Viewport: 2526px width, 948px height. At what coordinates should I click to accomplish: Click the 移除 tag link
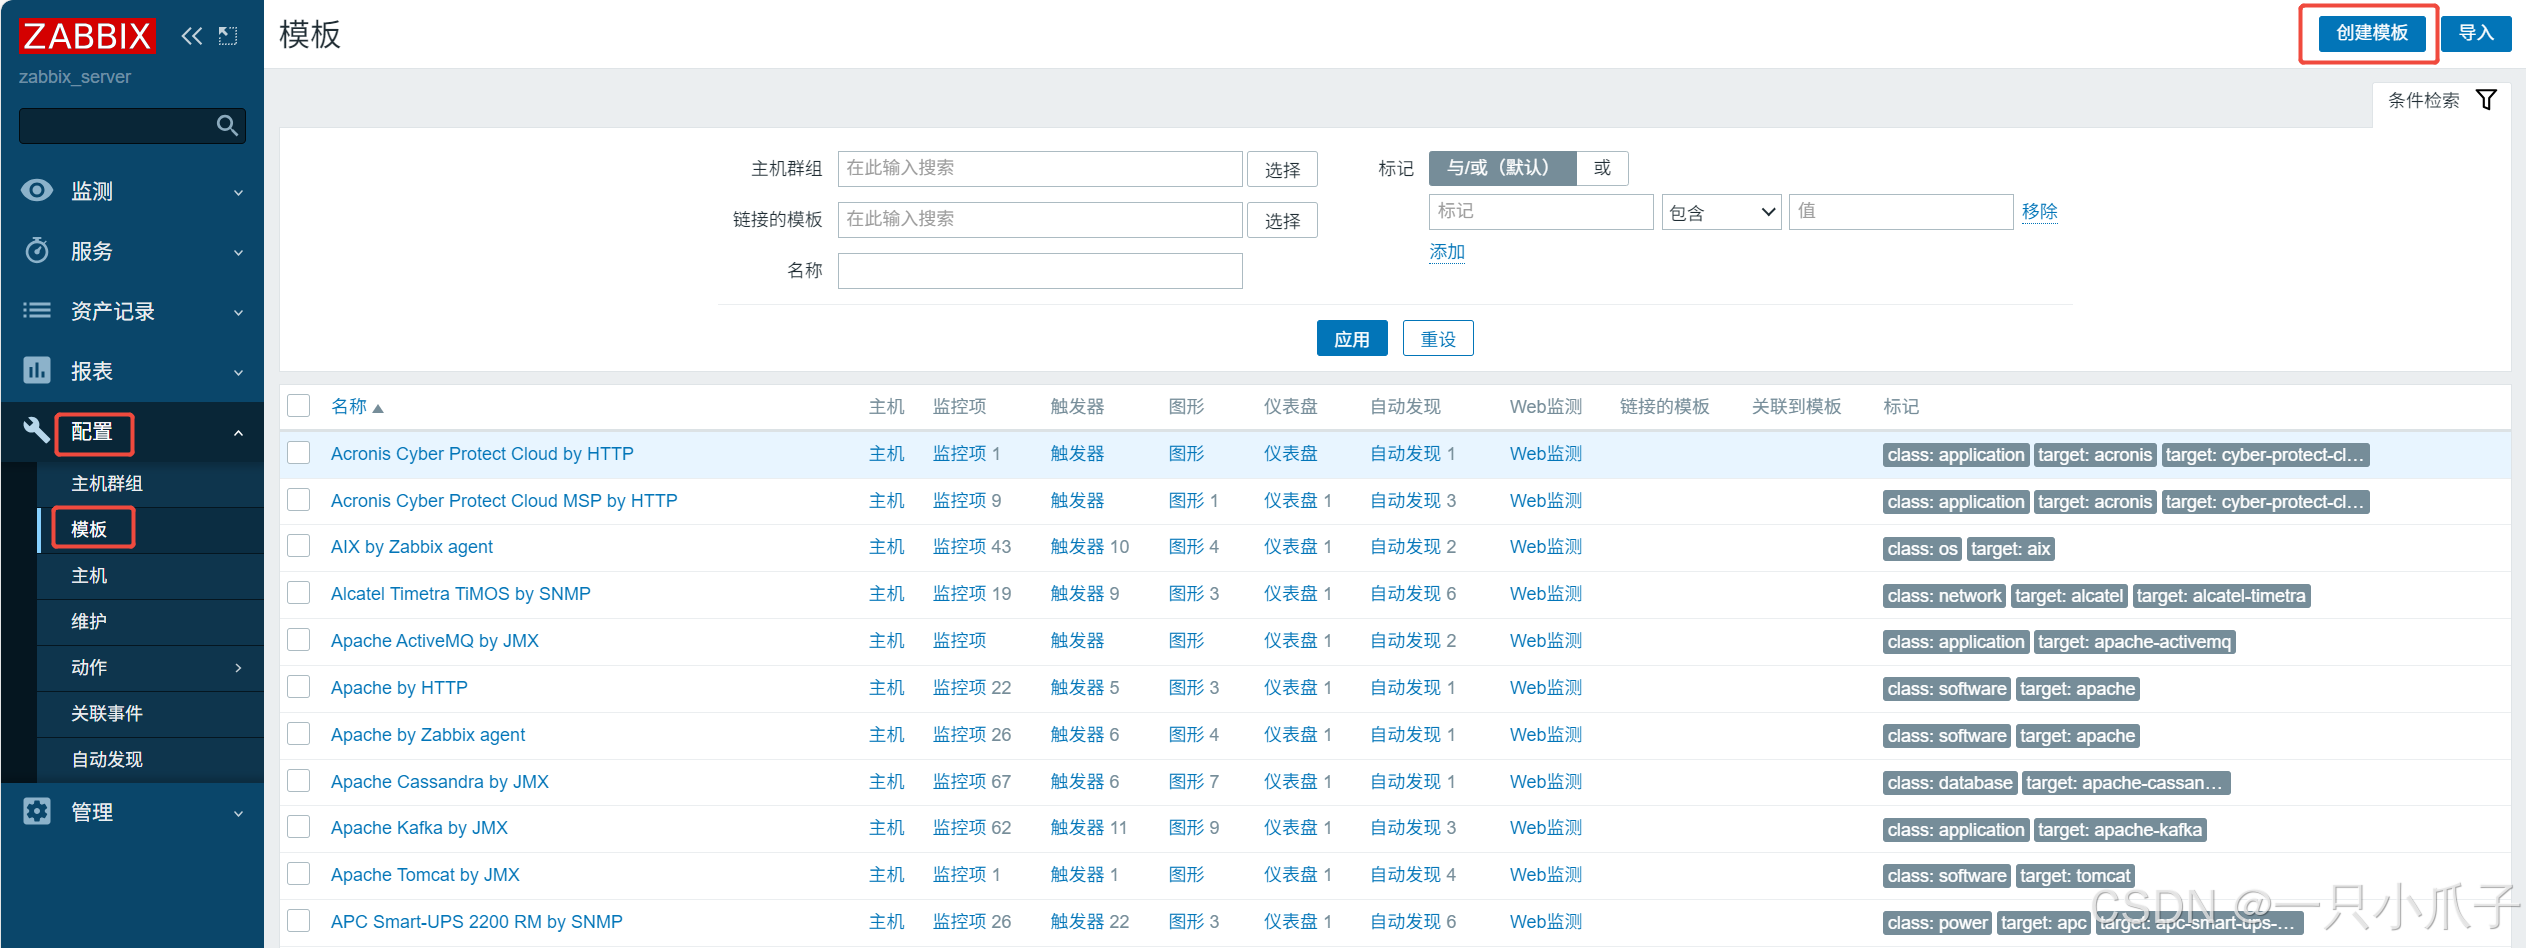click(x=2039, y=212)
